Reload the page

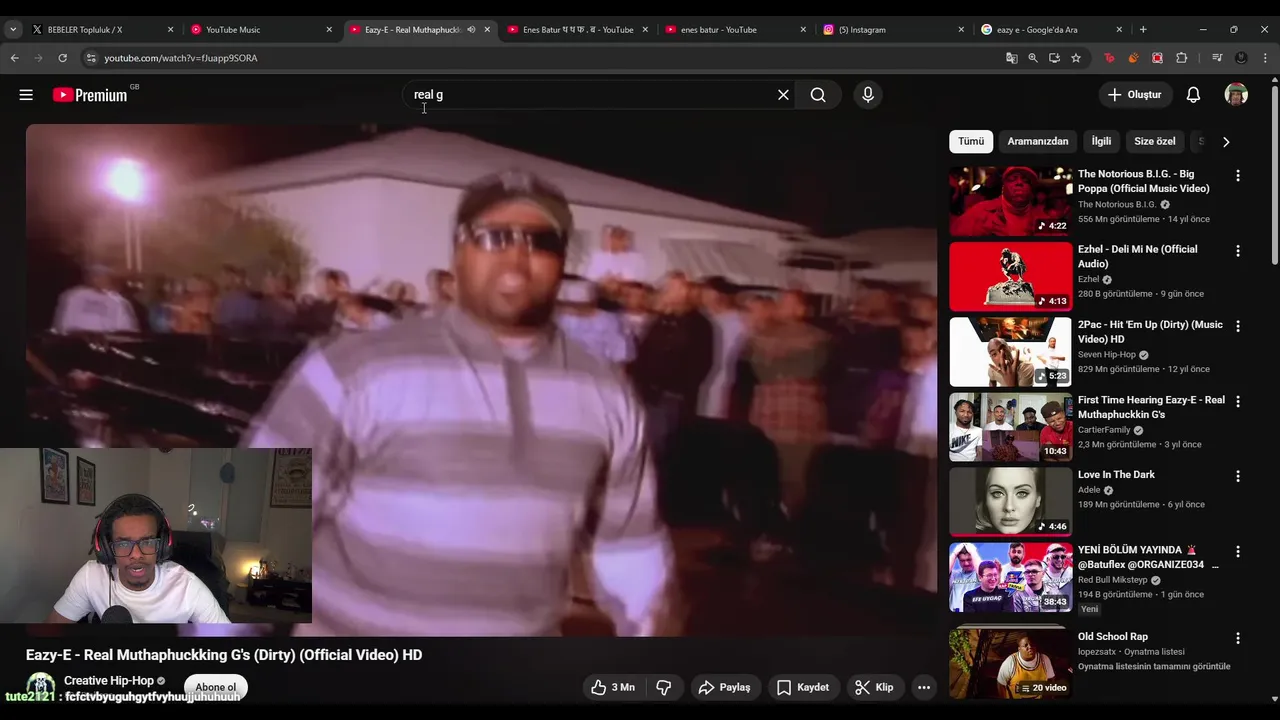[x=62, y=58]
